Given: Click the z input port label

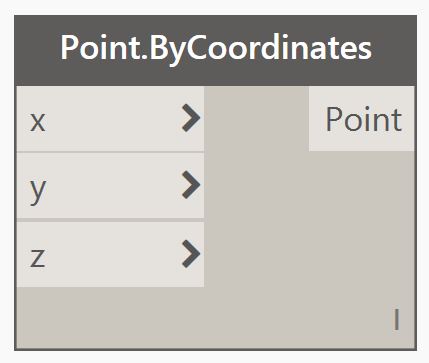Looking at the screenshot, I should pos(37,258).
